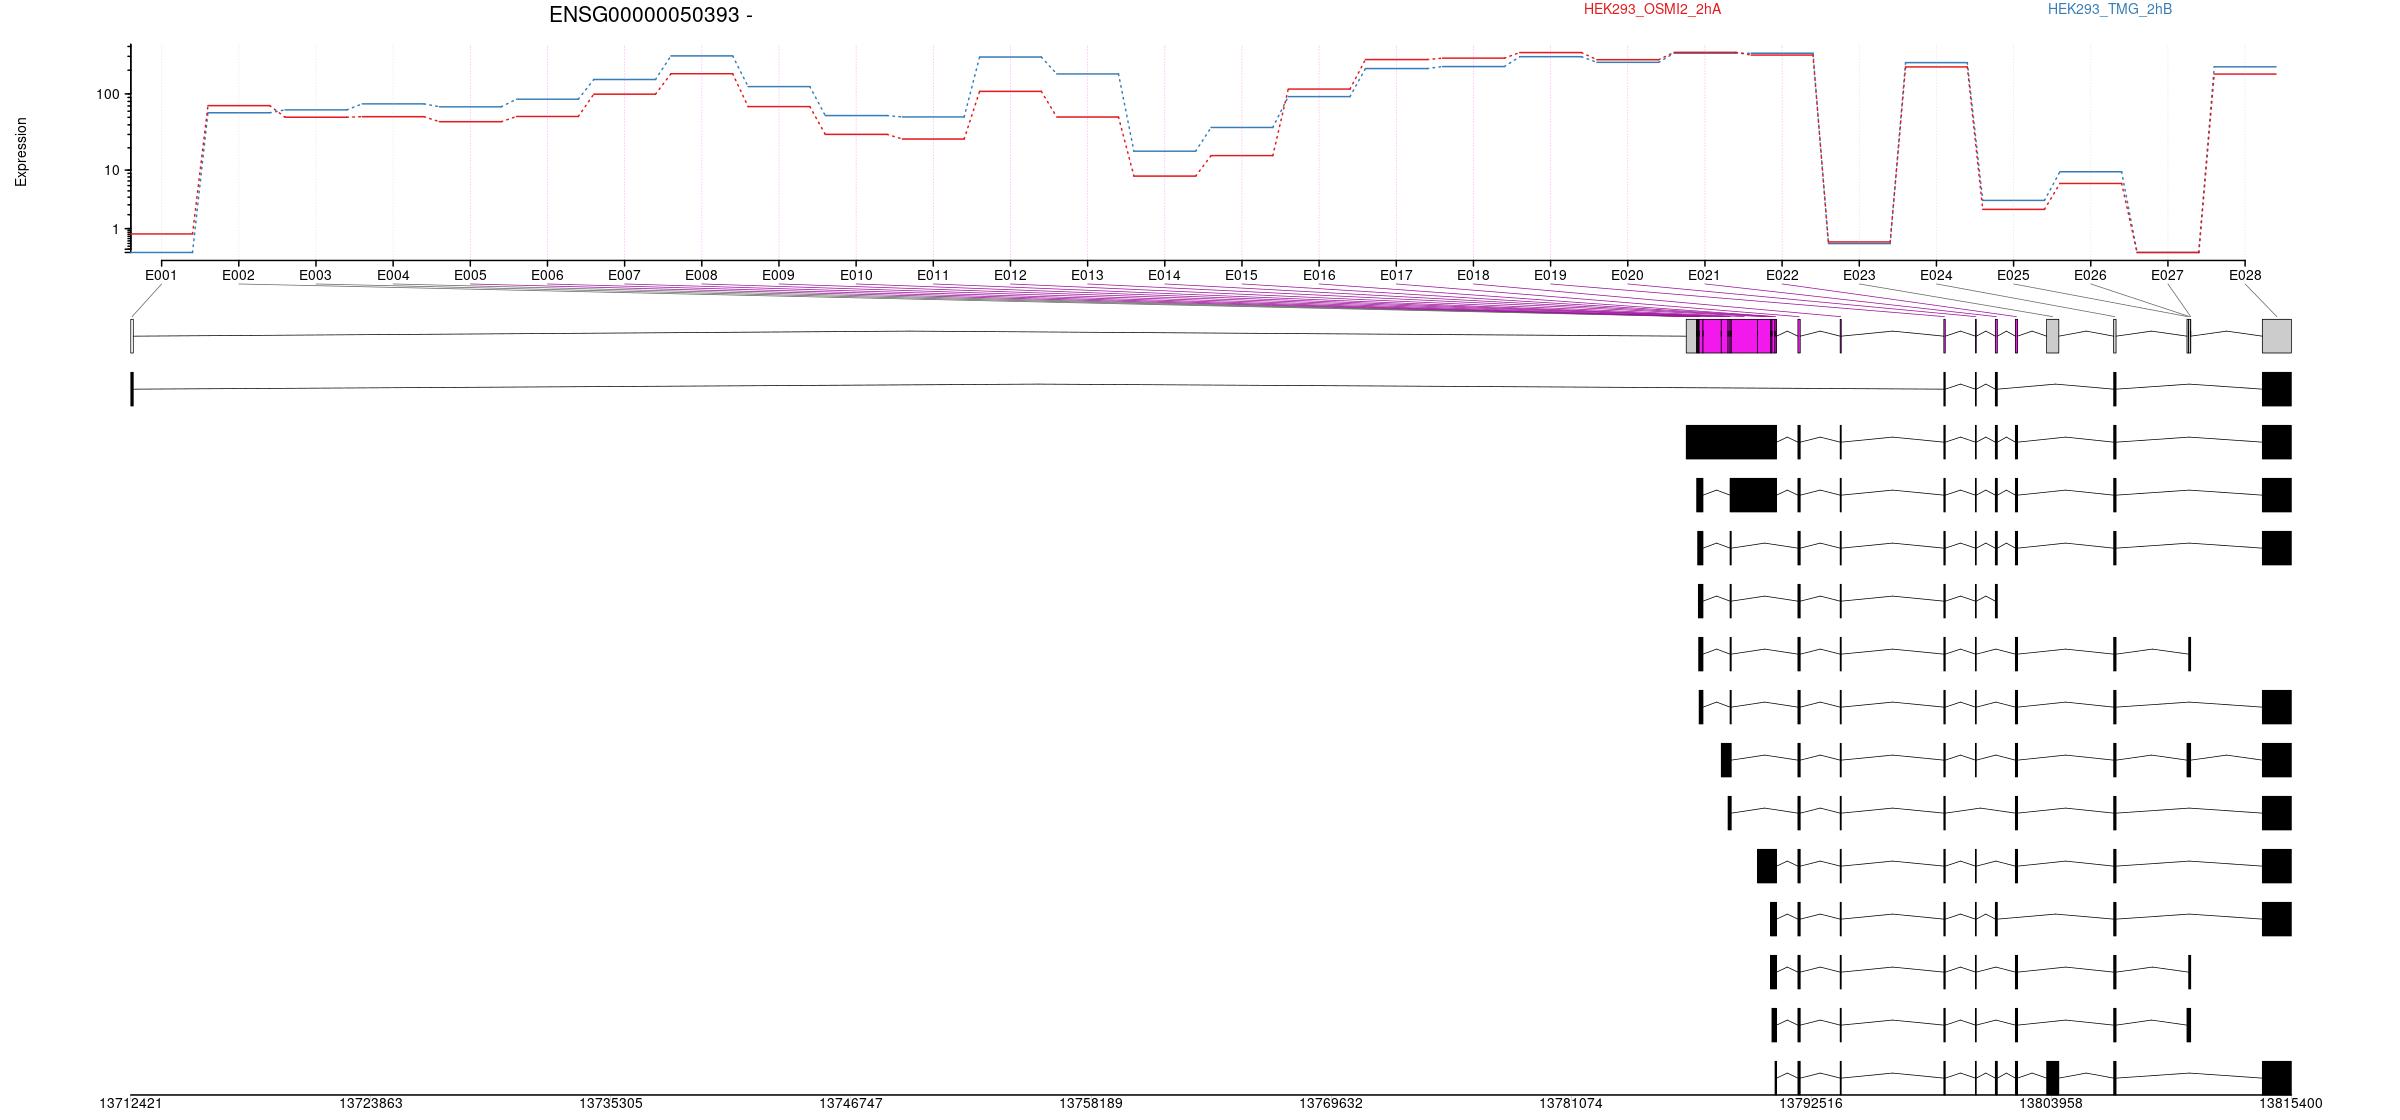Click the magenta exon block in gene model

[x=1737, y=336]
